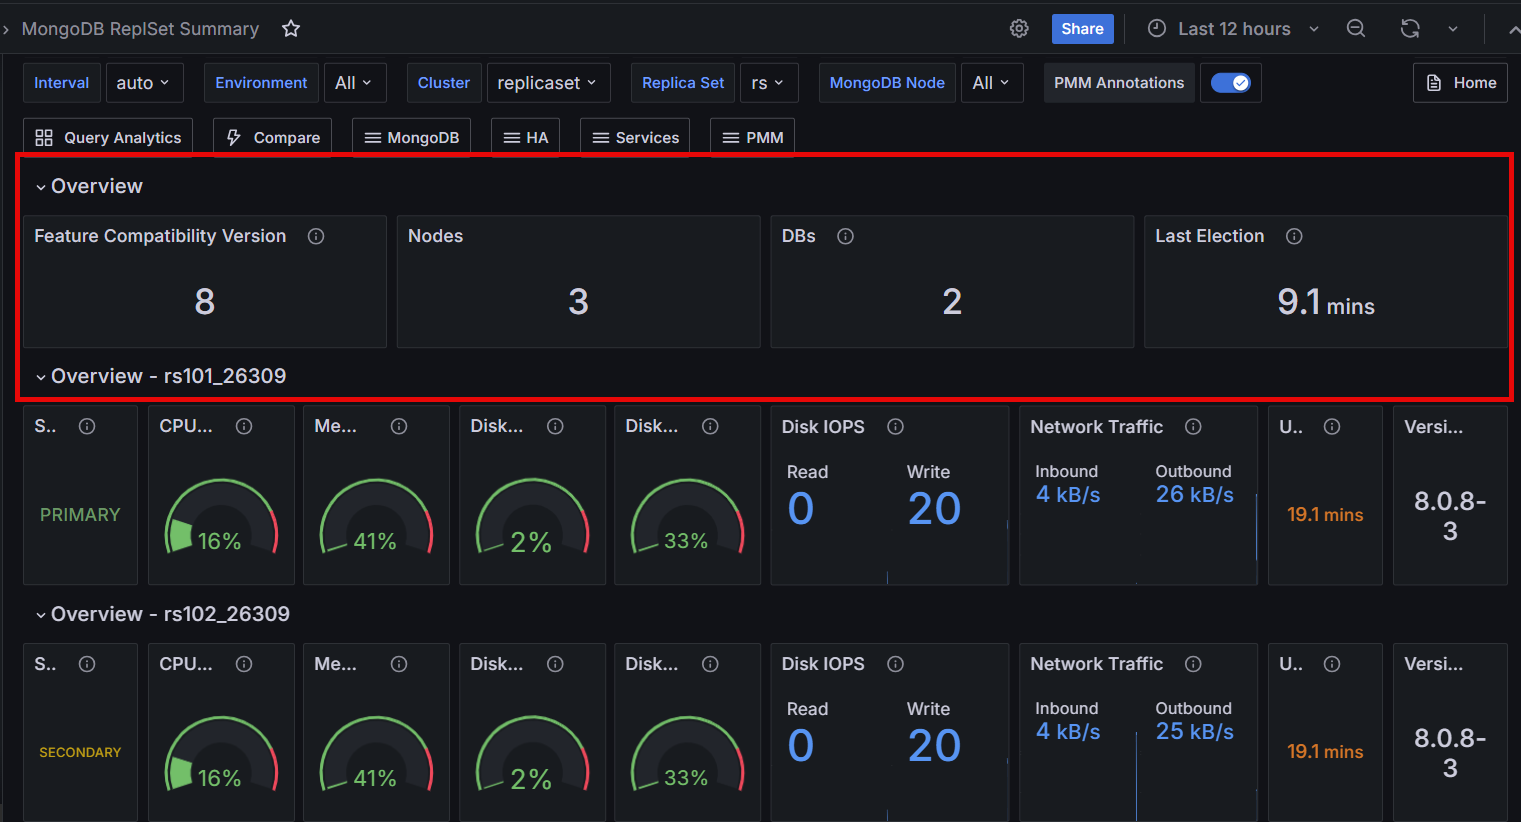Open the HA dashboards menu
Viewport: 1521px width, 822px height.
(x=526, y=138)
